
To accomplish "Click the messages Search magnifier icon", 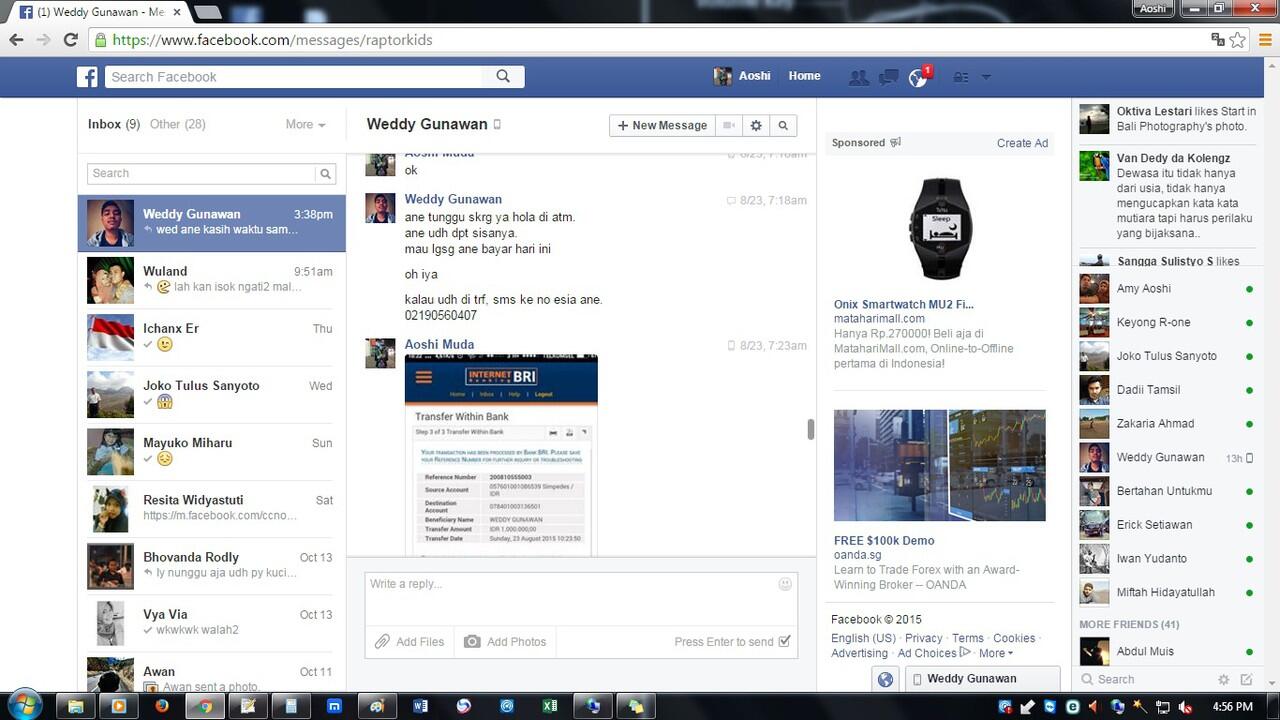I will [325, 173].
